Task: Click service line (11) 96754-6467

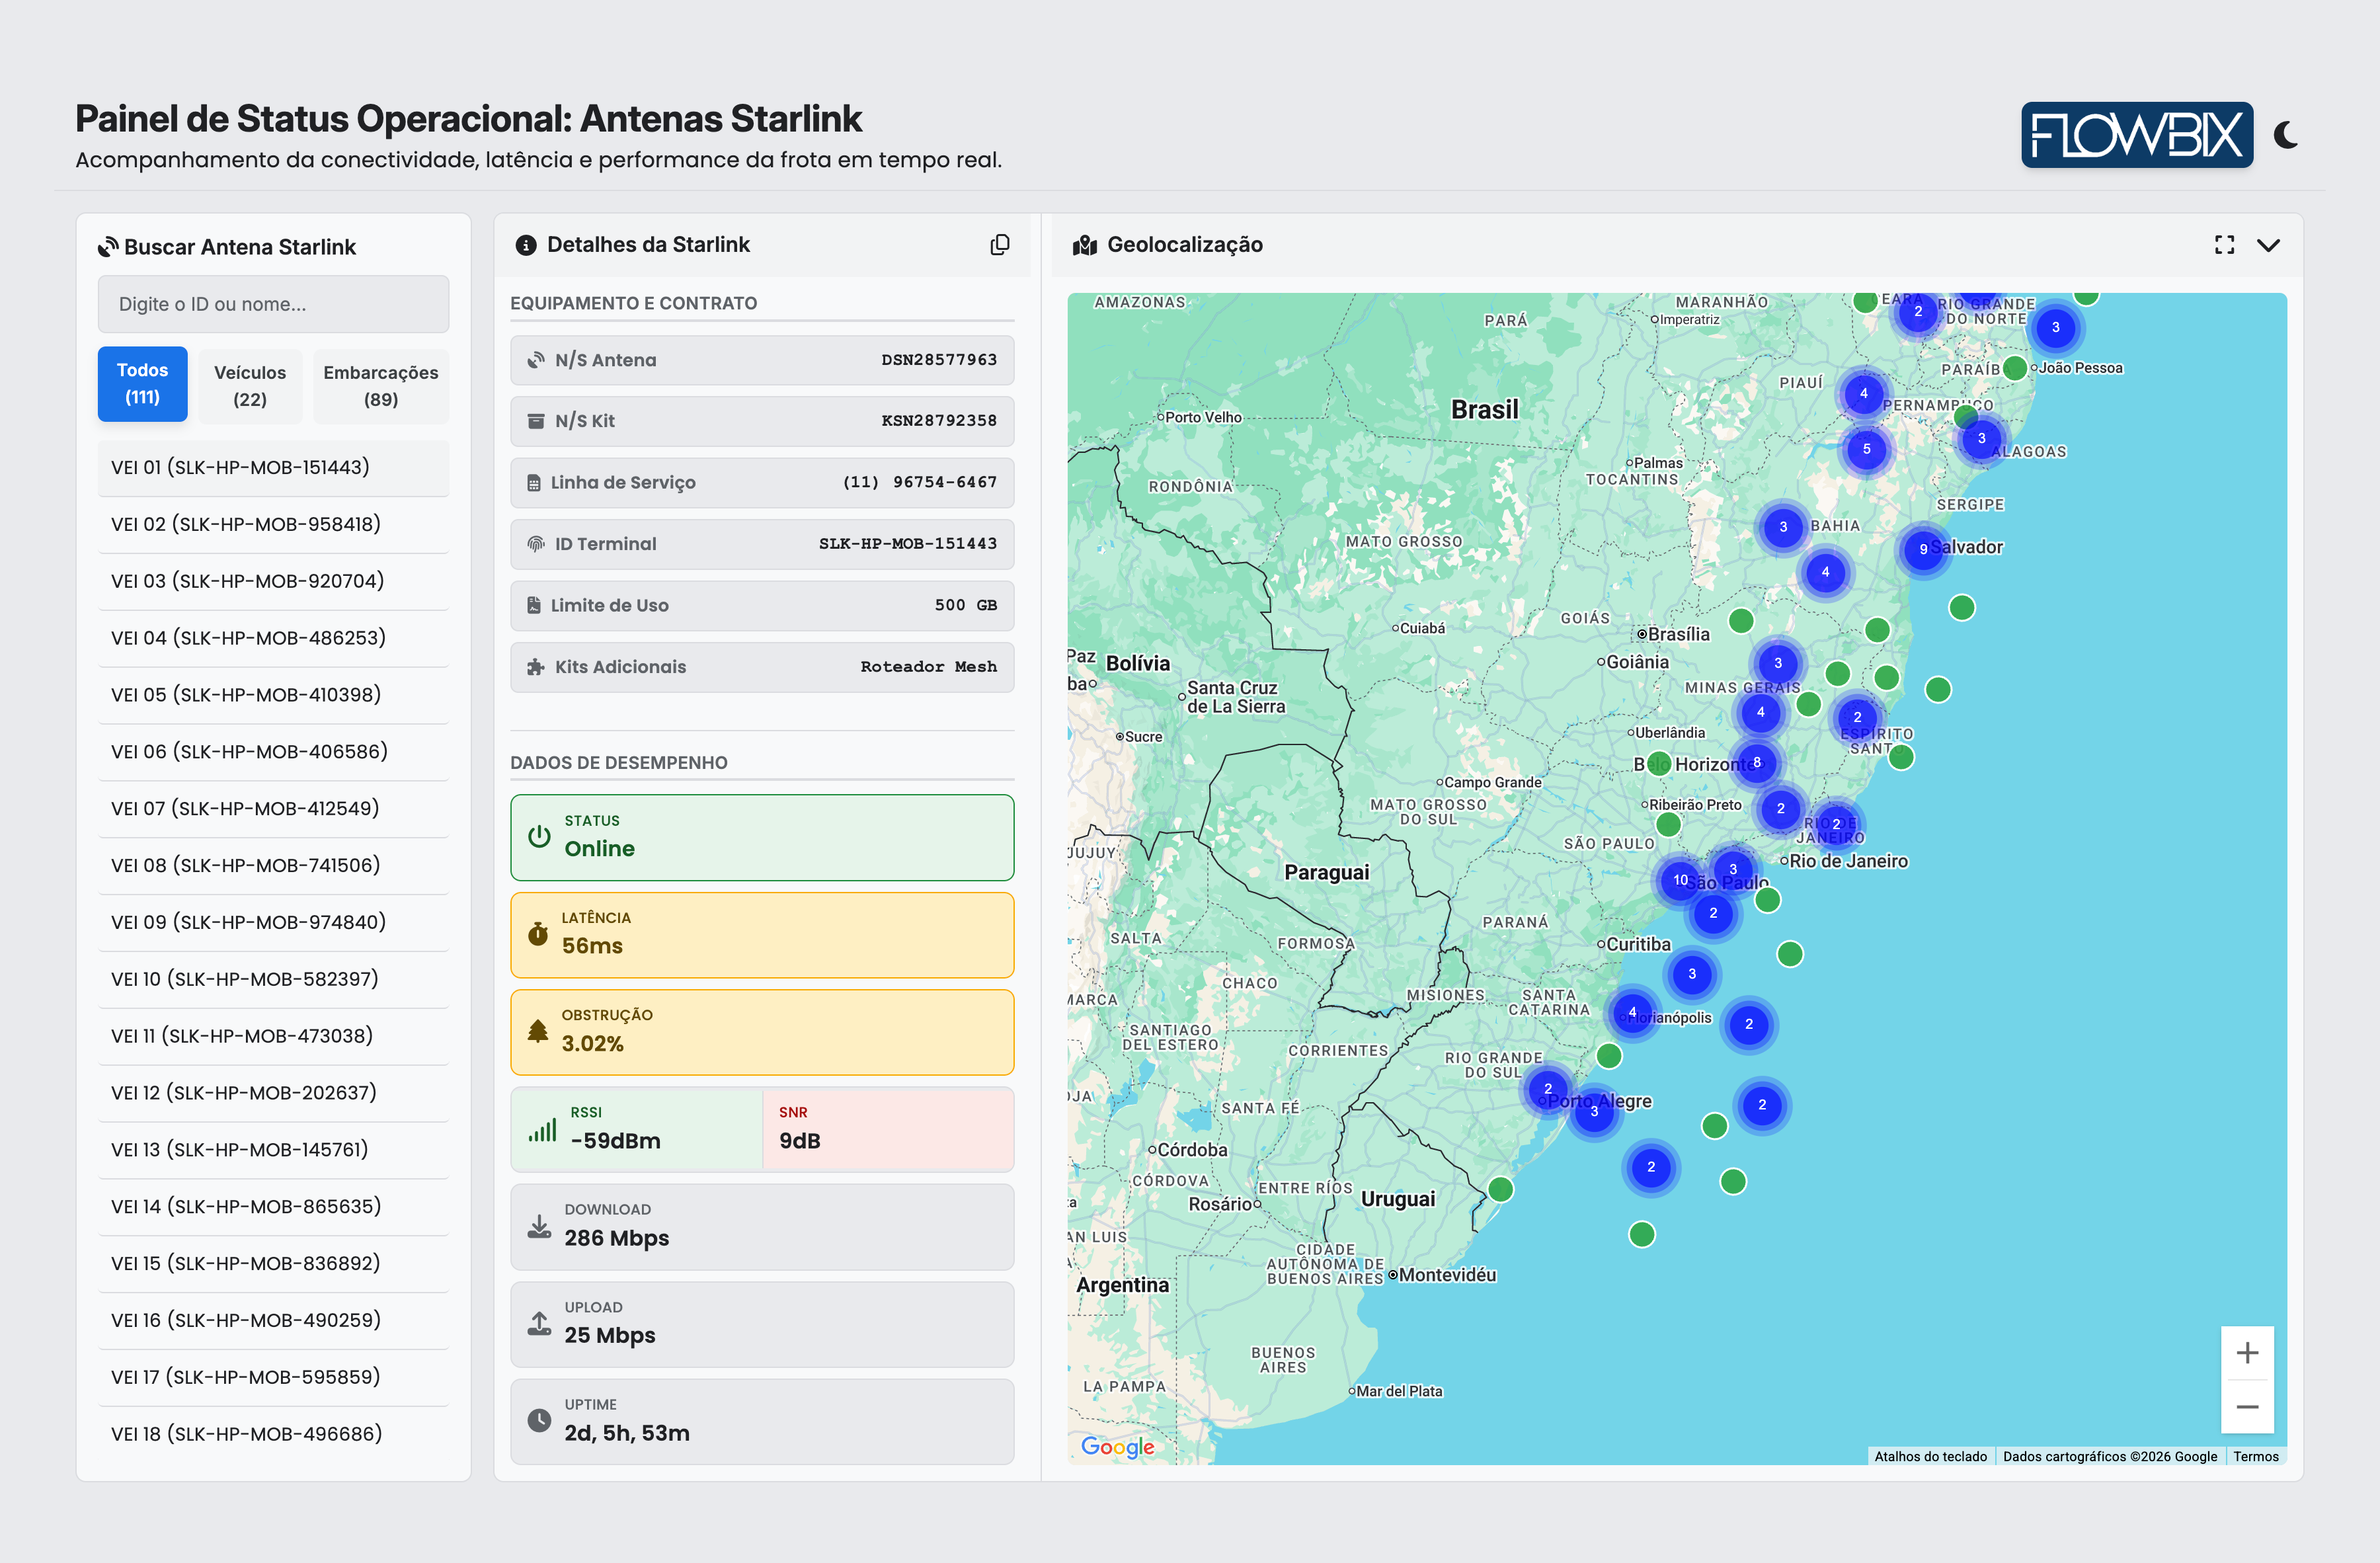Action: (x=920, y=483)
